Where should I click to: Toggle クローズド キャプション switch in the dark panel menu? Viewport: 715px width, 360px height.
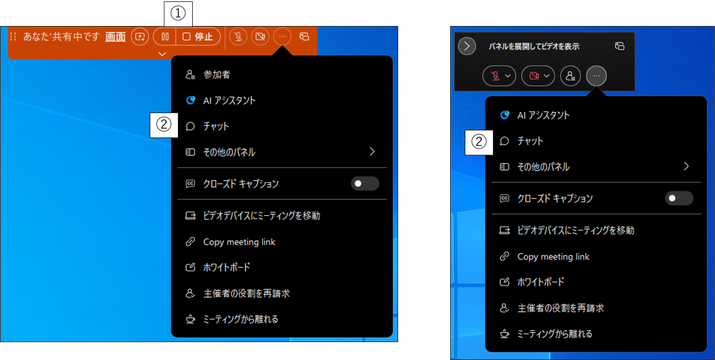click(679, 198)
